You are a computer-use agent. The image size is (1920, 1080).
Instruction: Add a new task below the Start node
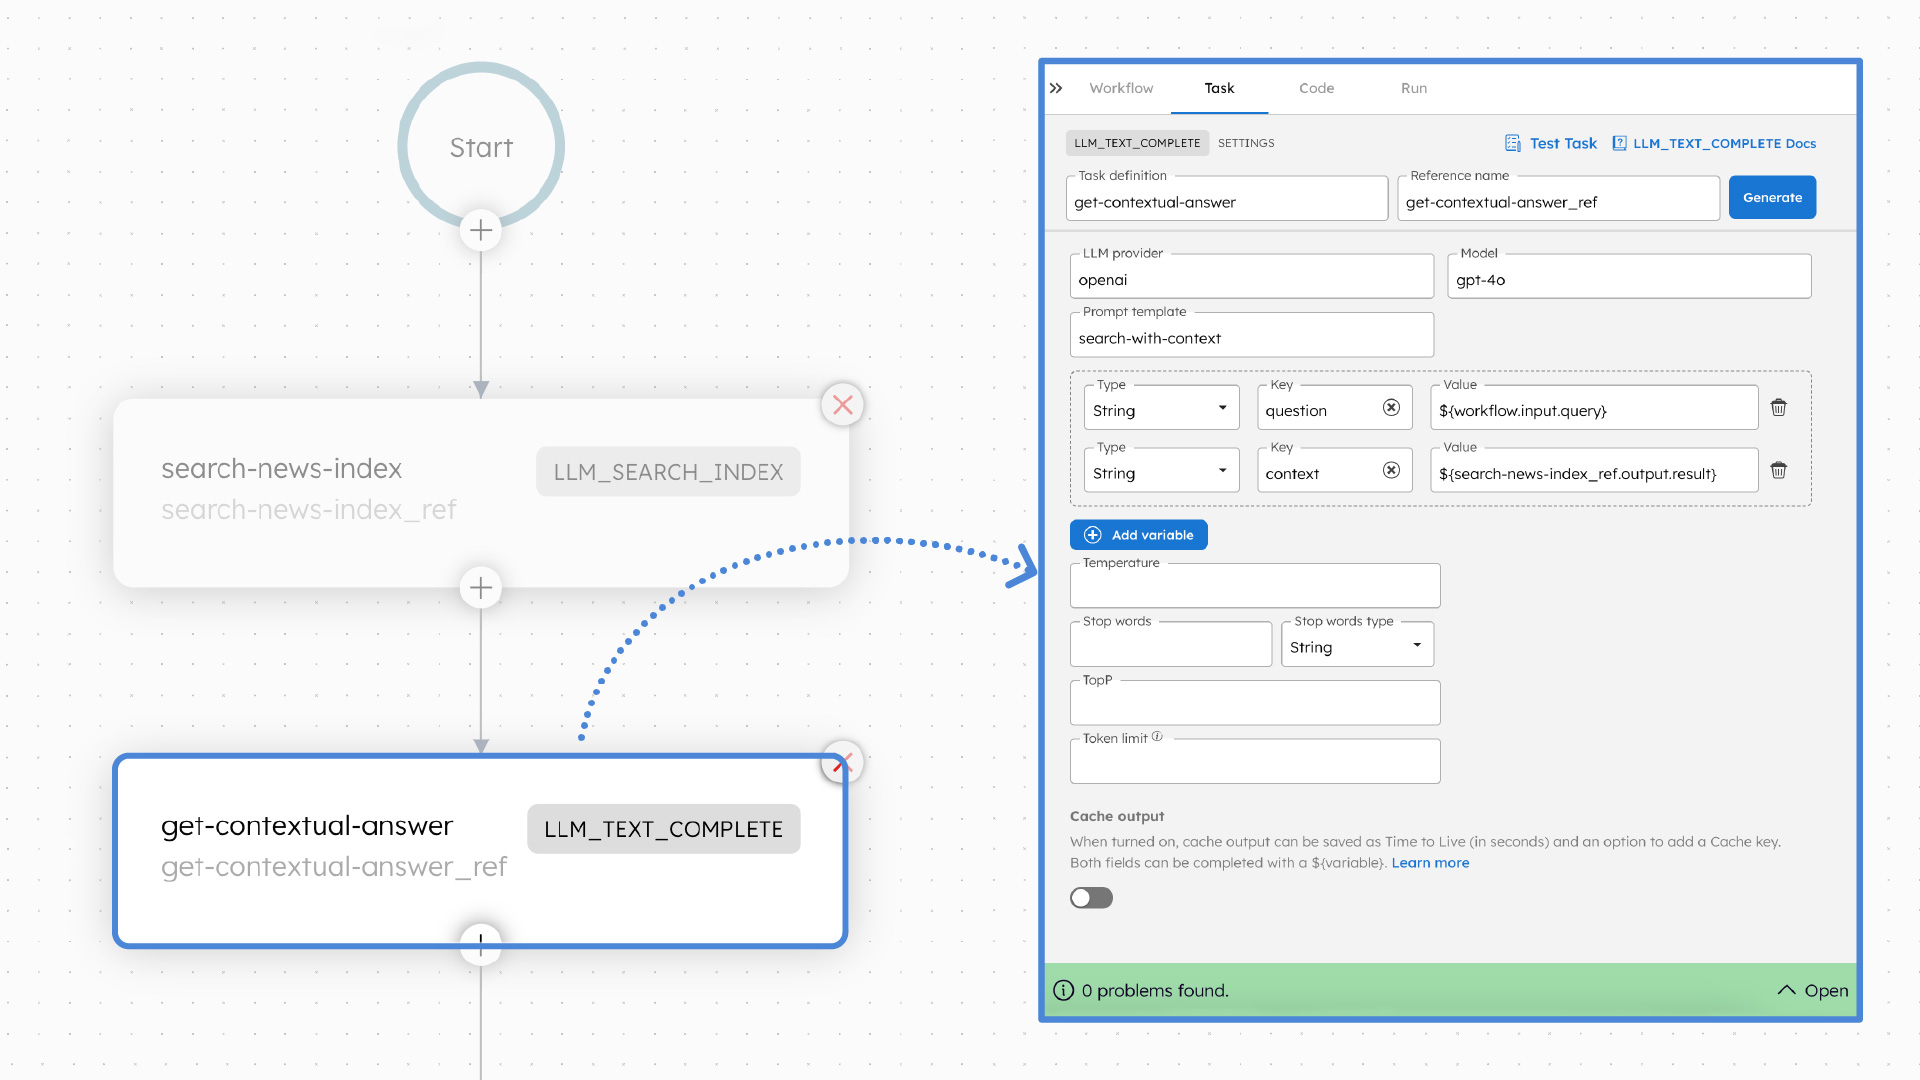click(481, 230)
